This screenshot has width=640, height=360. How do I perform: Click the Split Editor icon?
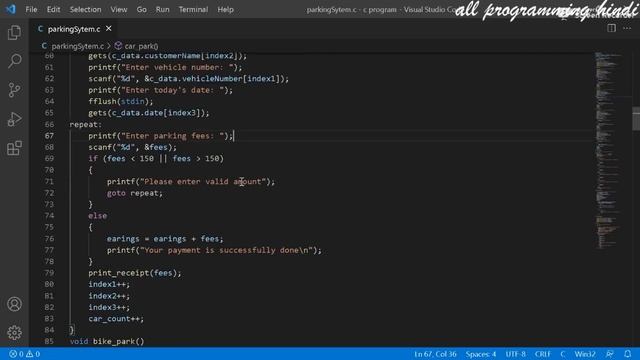click(611, 28)
